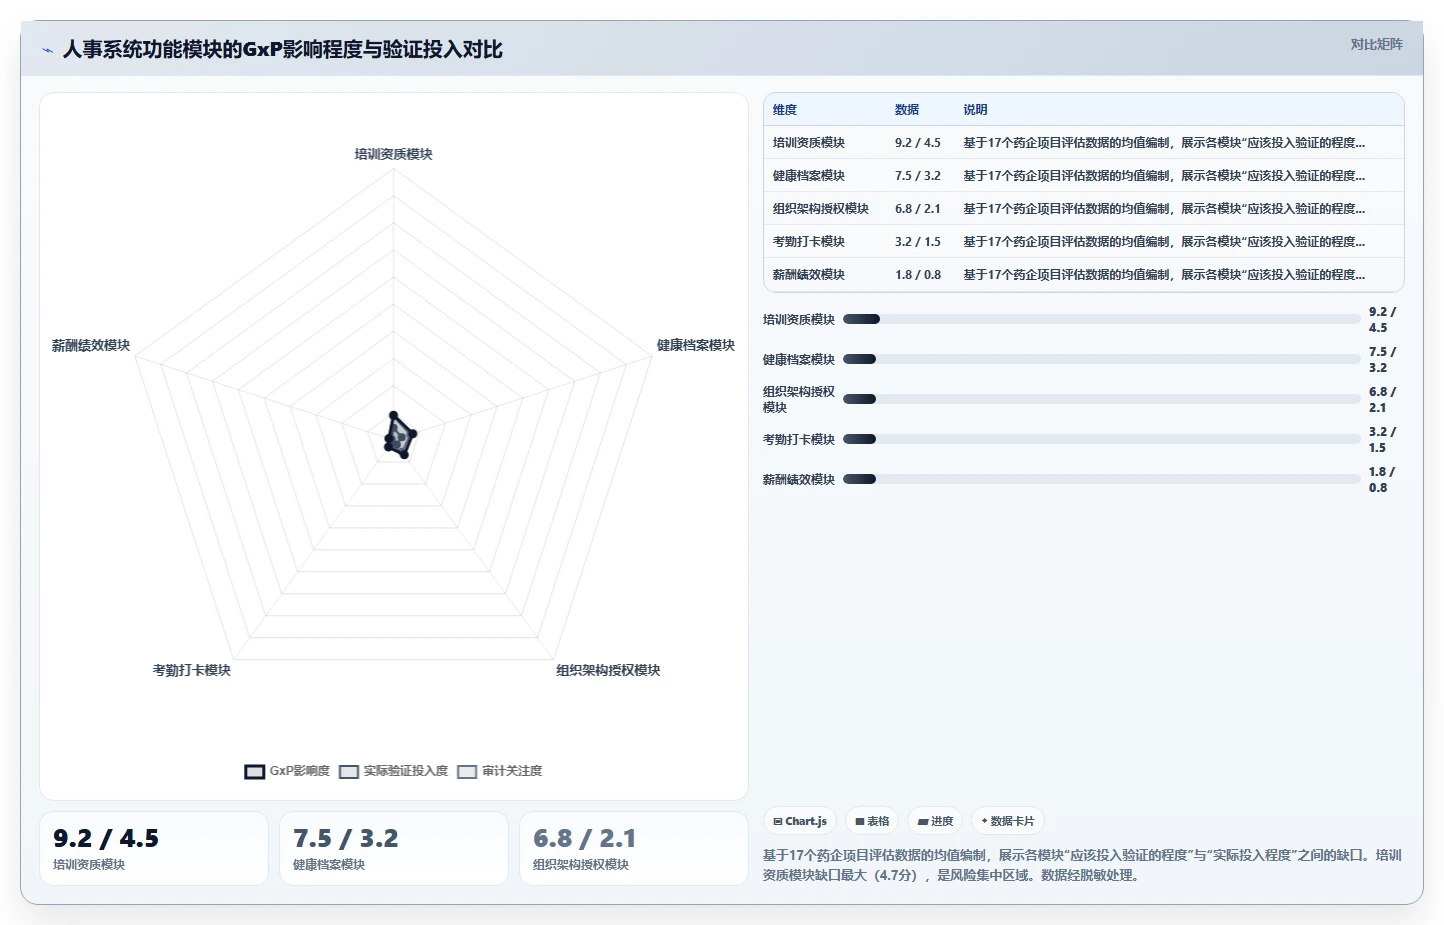The height and width of the screenshot is (925, 1444).
Task: Click radar axis label 健康档案模块
Action: pos(696,345)
